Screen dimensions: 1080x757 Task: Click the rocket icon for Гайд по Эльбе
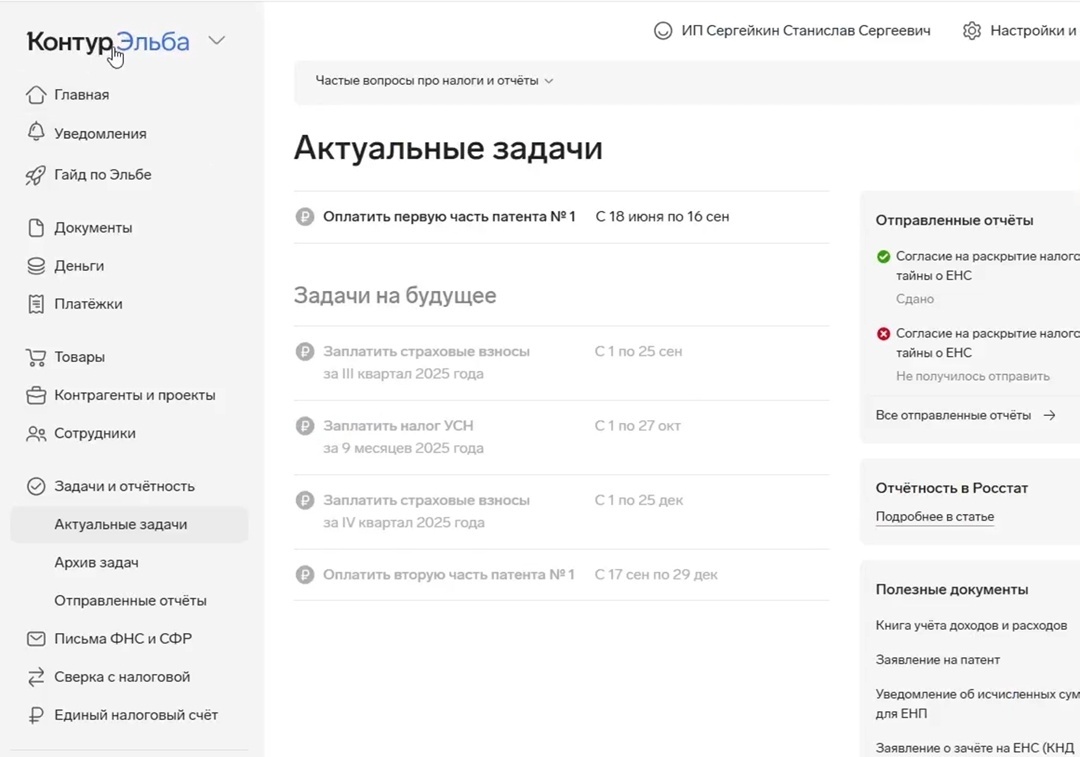tap(36, 175)
